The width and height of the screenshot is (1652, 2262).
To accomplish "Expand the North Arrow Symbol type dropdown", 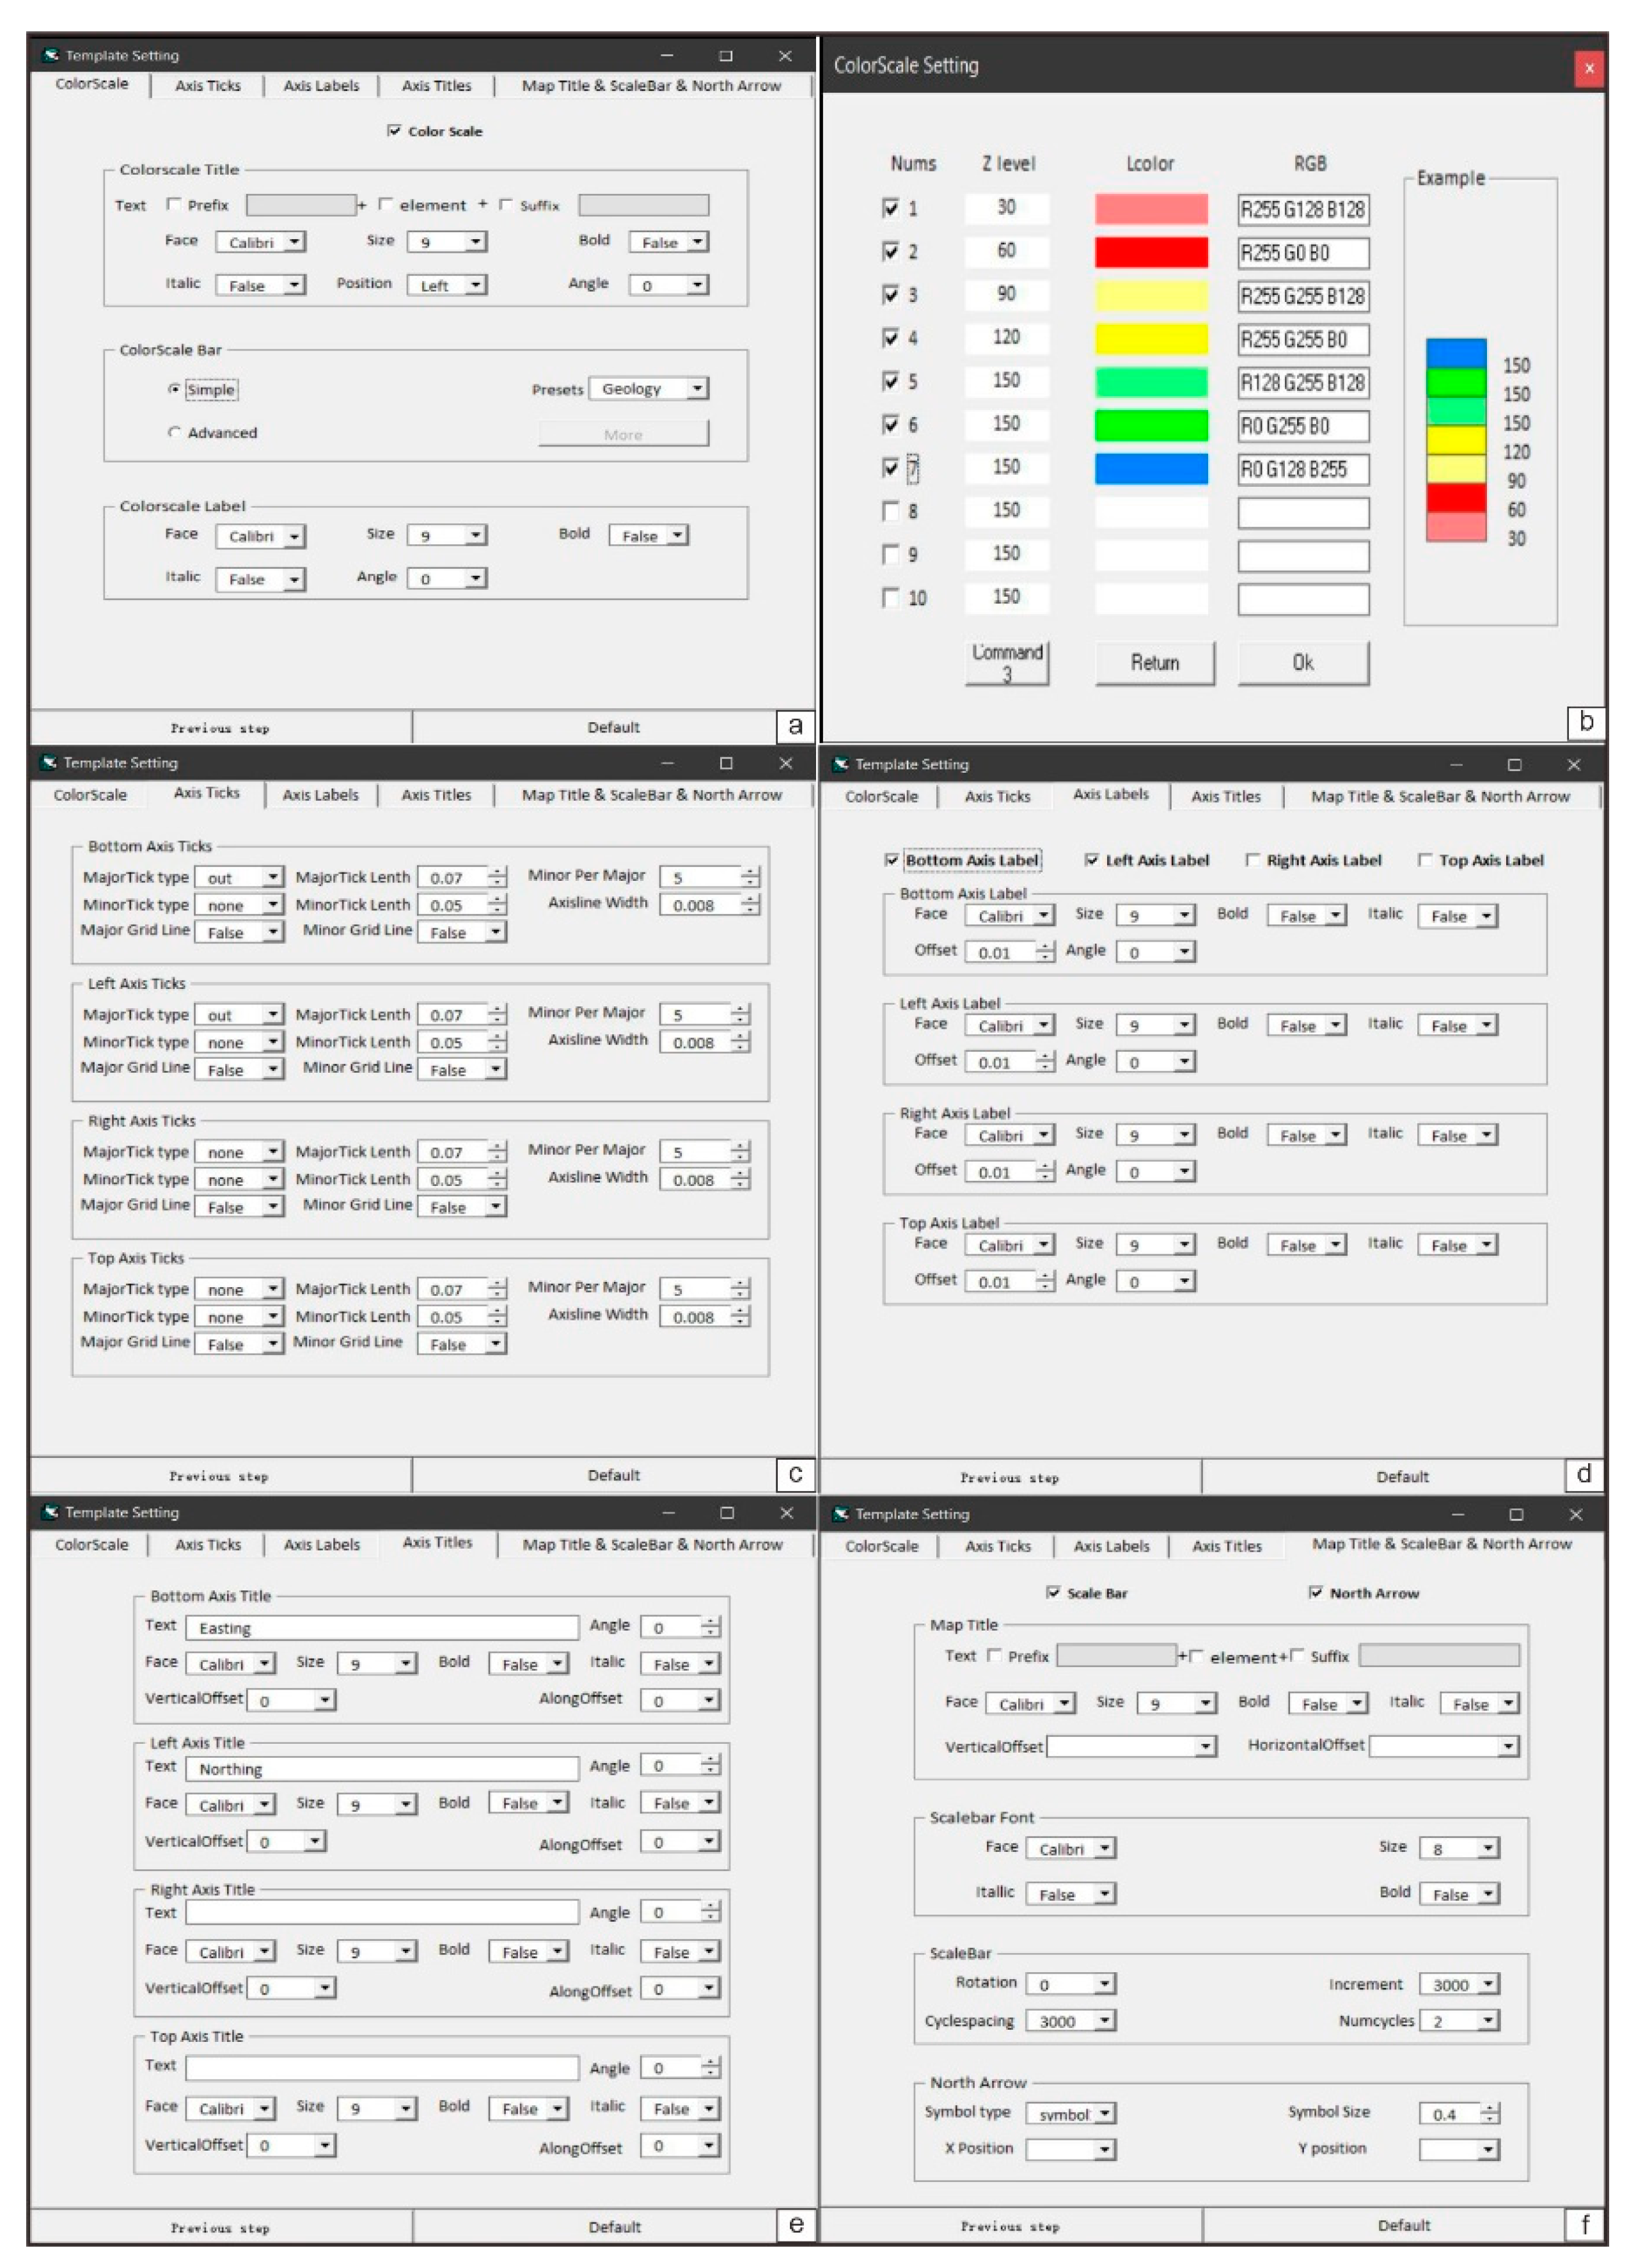I will 1104,2113.
